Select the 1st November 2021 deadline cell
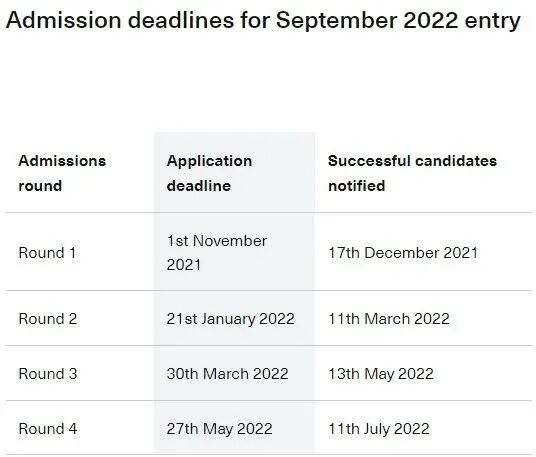Screen dimensions: 536x457 [x=217, y=253]
